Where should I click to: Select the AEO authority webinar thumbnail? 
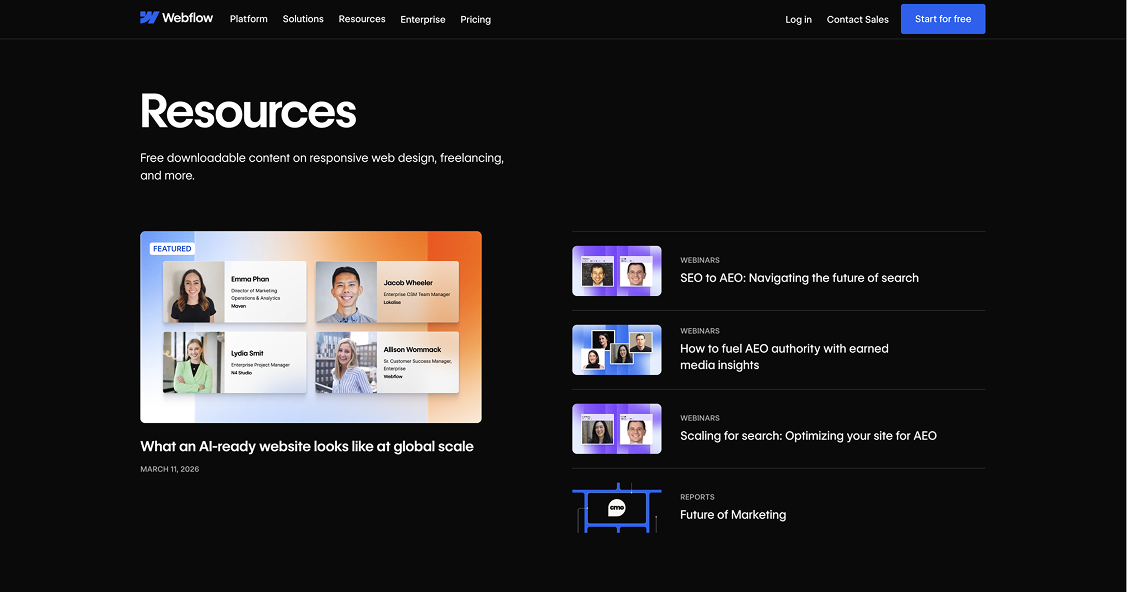(616, 349)
